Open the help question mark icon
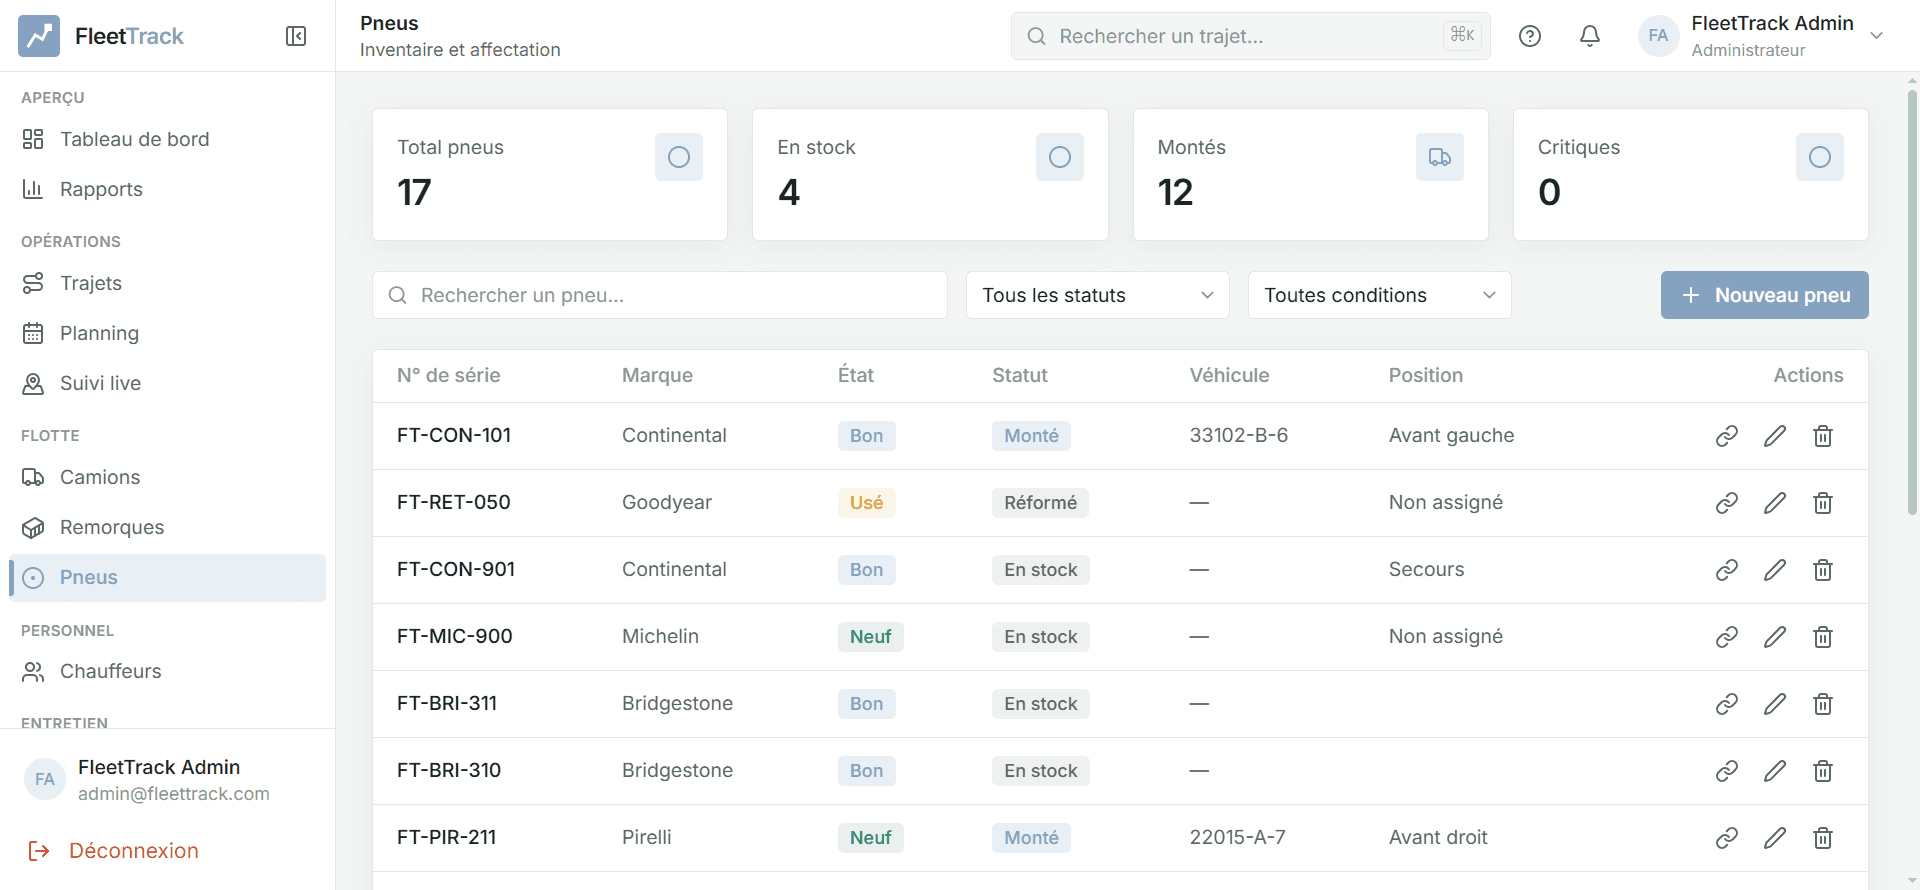The height and width of the screenshot is (890, 1920). click(x=1530, y=36)
